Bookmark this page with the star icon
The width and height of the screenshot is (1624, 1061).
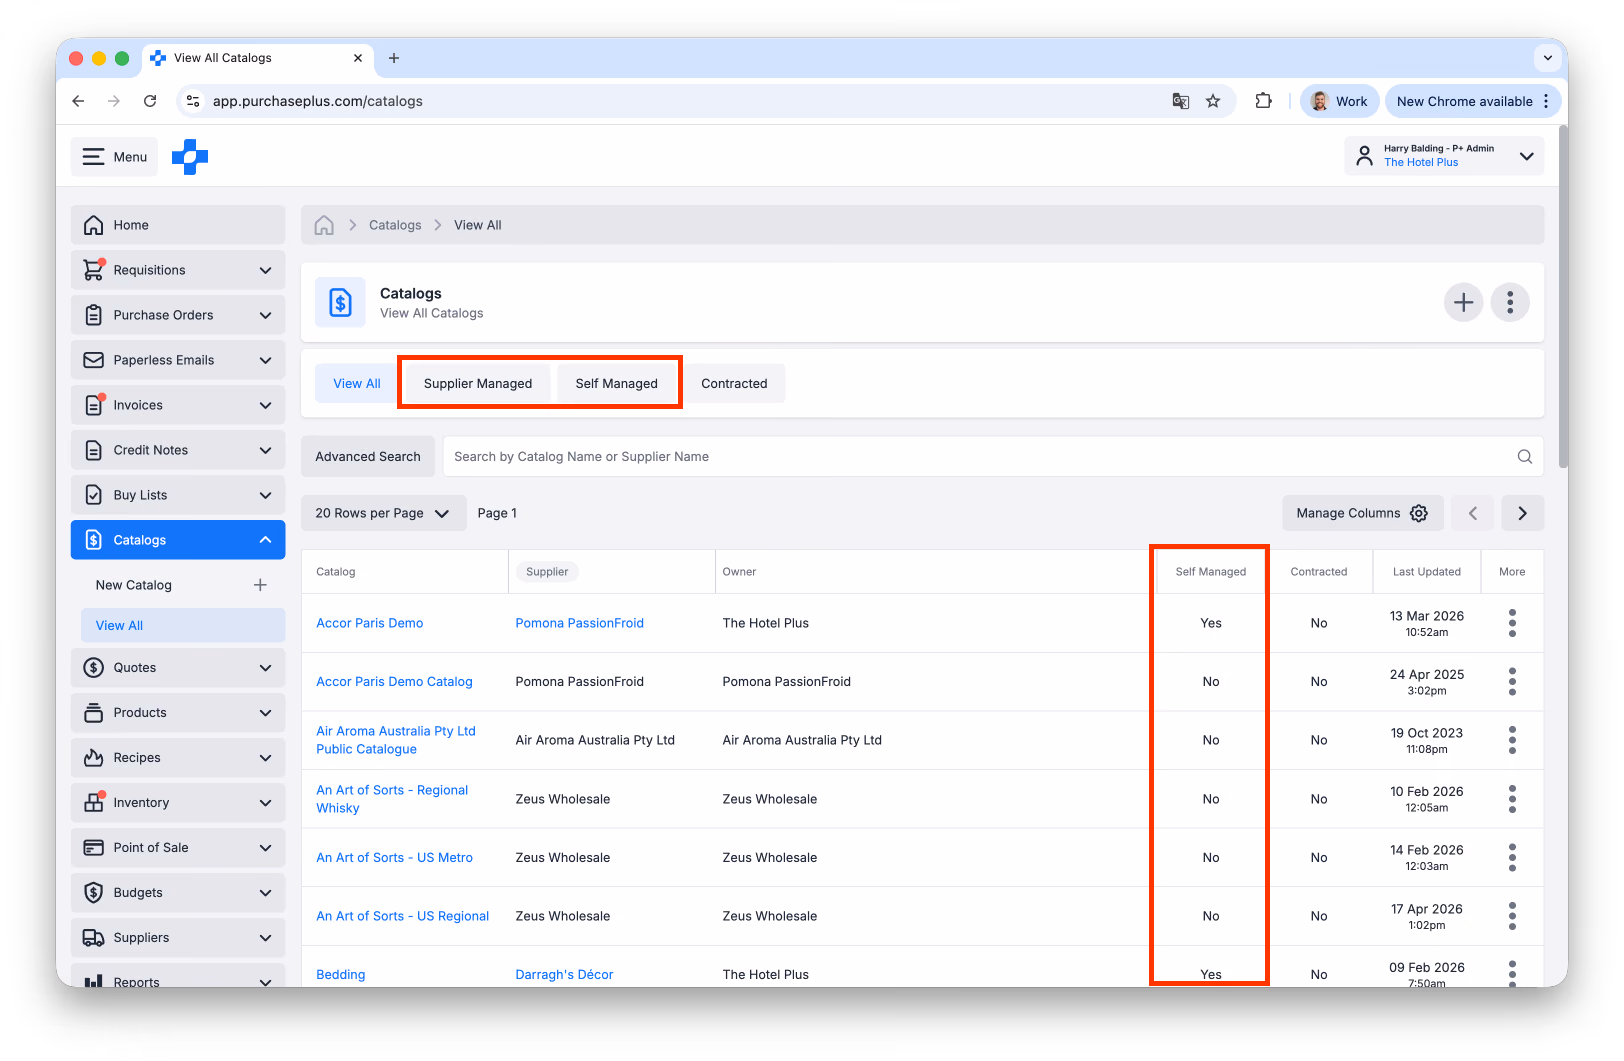(x=1213, y=101)
